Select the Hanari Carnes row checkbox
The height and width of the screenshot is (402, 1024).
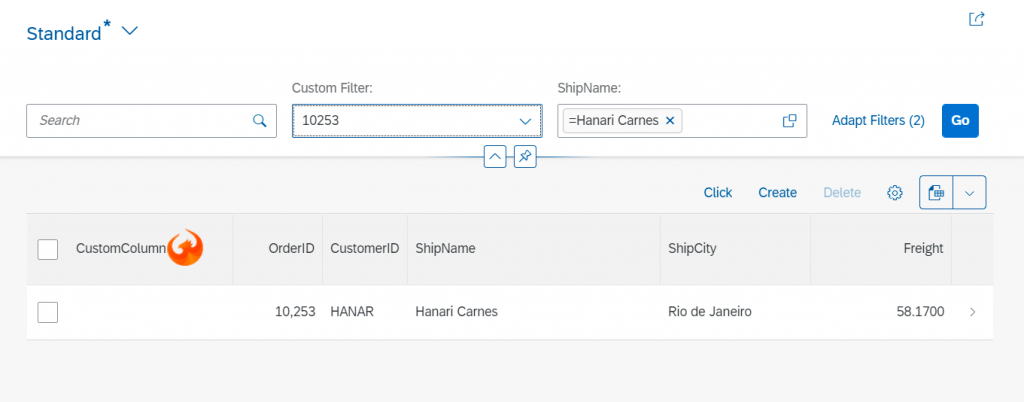tap(48, 312)
